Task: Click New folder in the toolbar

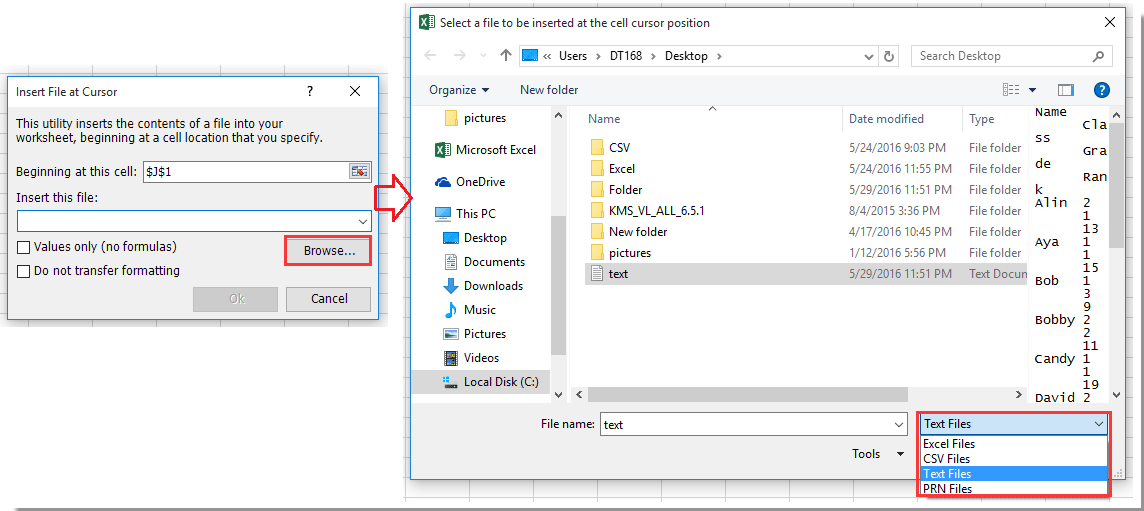Action: pos(549,90)
